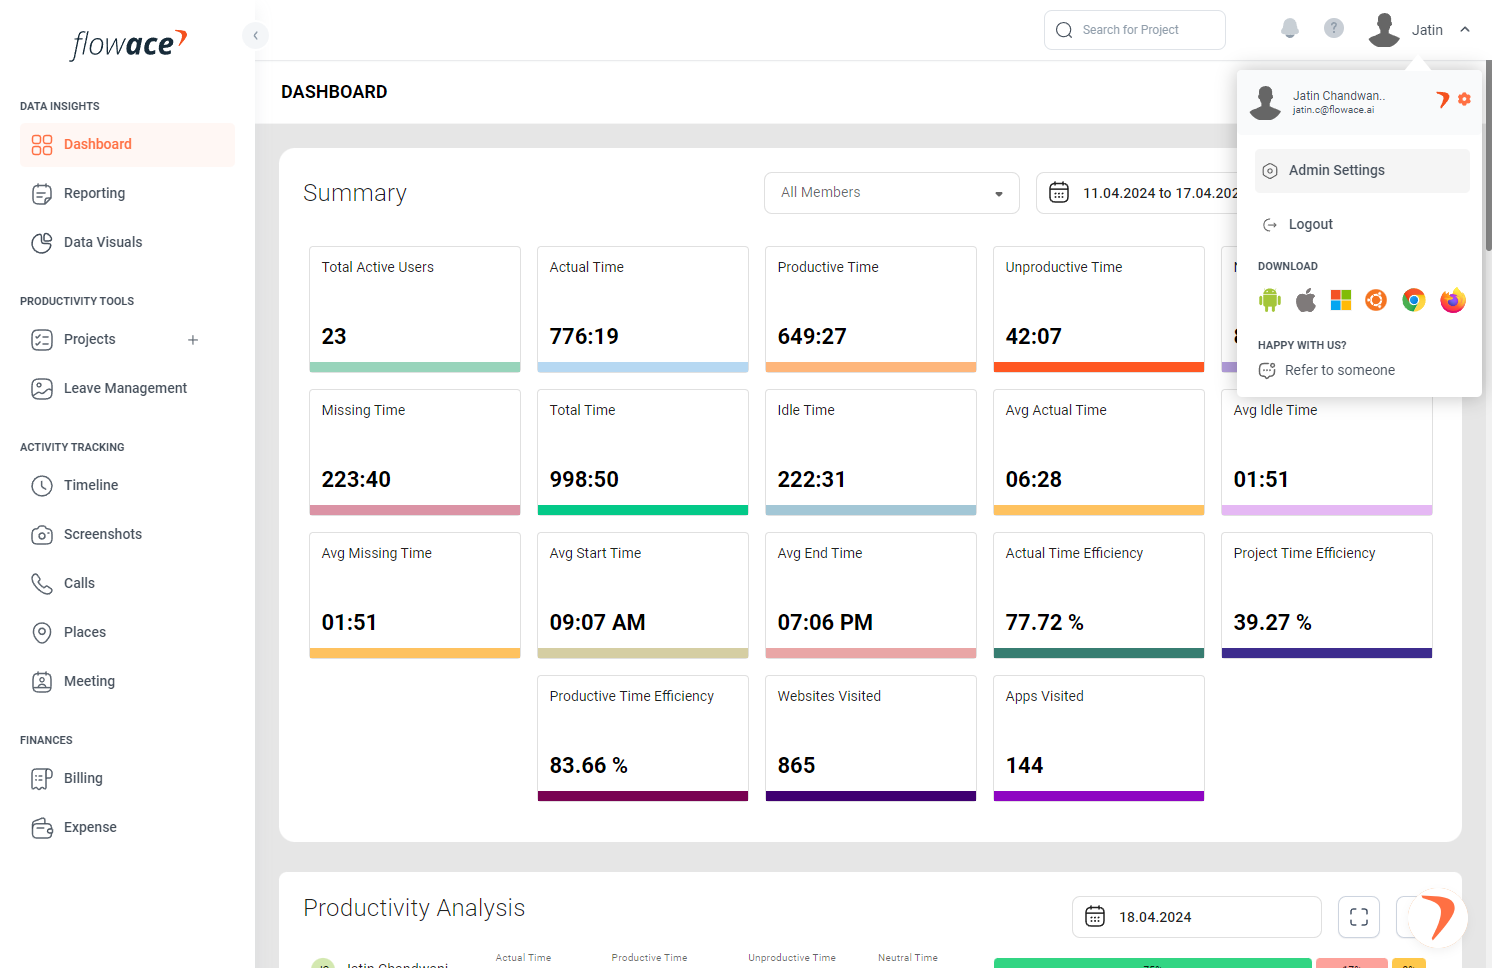Click the Project Time Efficiency 39.27 % value
This screenshot has height=968, width=1492.
(x=1272, y=623)
